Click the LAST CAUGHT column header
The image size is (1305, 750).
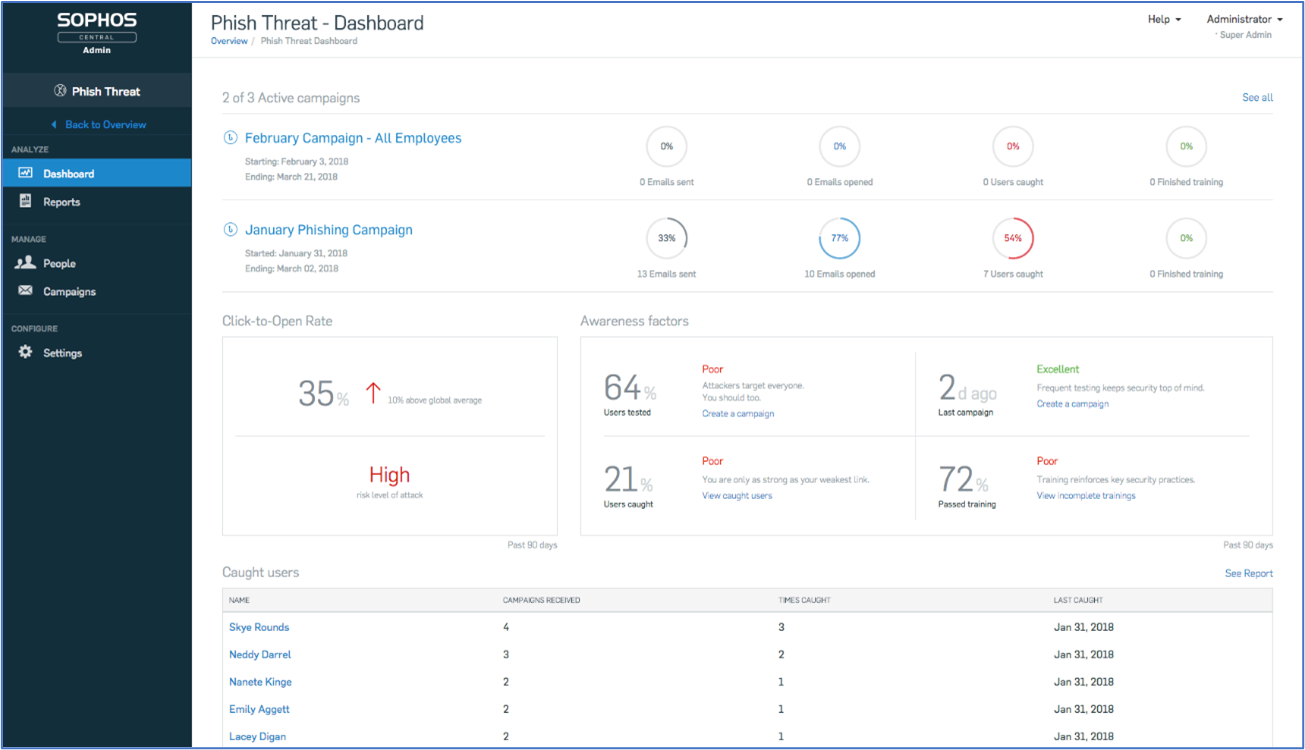point(1078,600)
